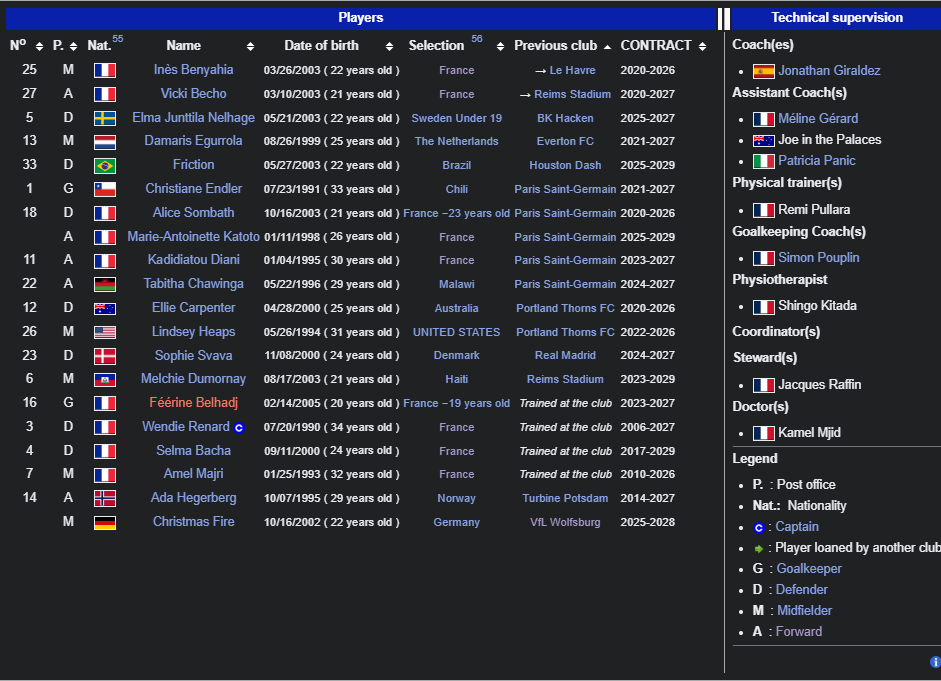Open Houston Dash club link
This screenshot has width=941, height=681.
click(x=565, y=166)
